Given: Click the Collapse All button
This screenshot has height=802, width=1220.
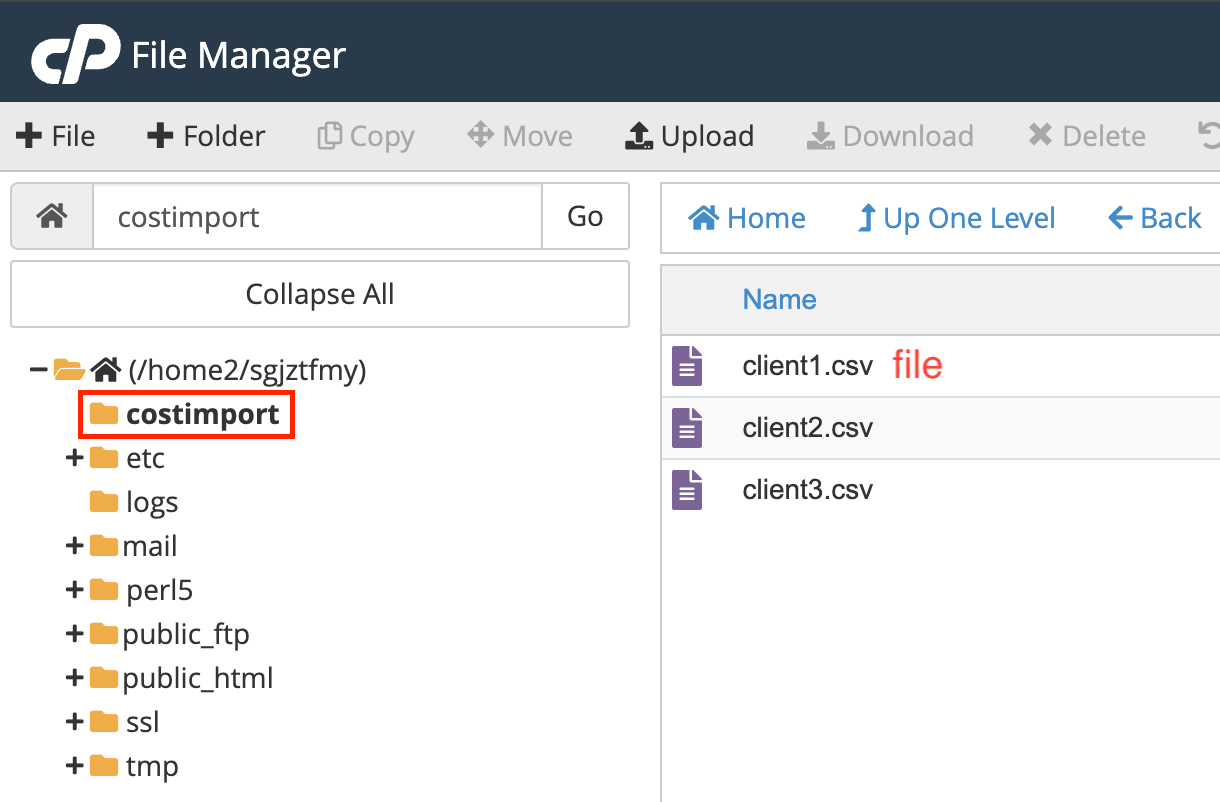Looking at the screenshot, I should (x=320, y=294).
